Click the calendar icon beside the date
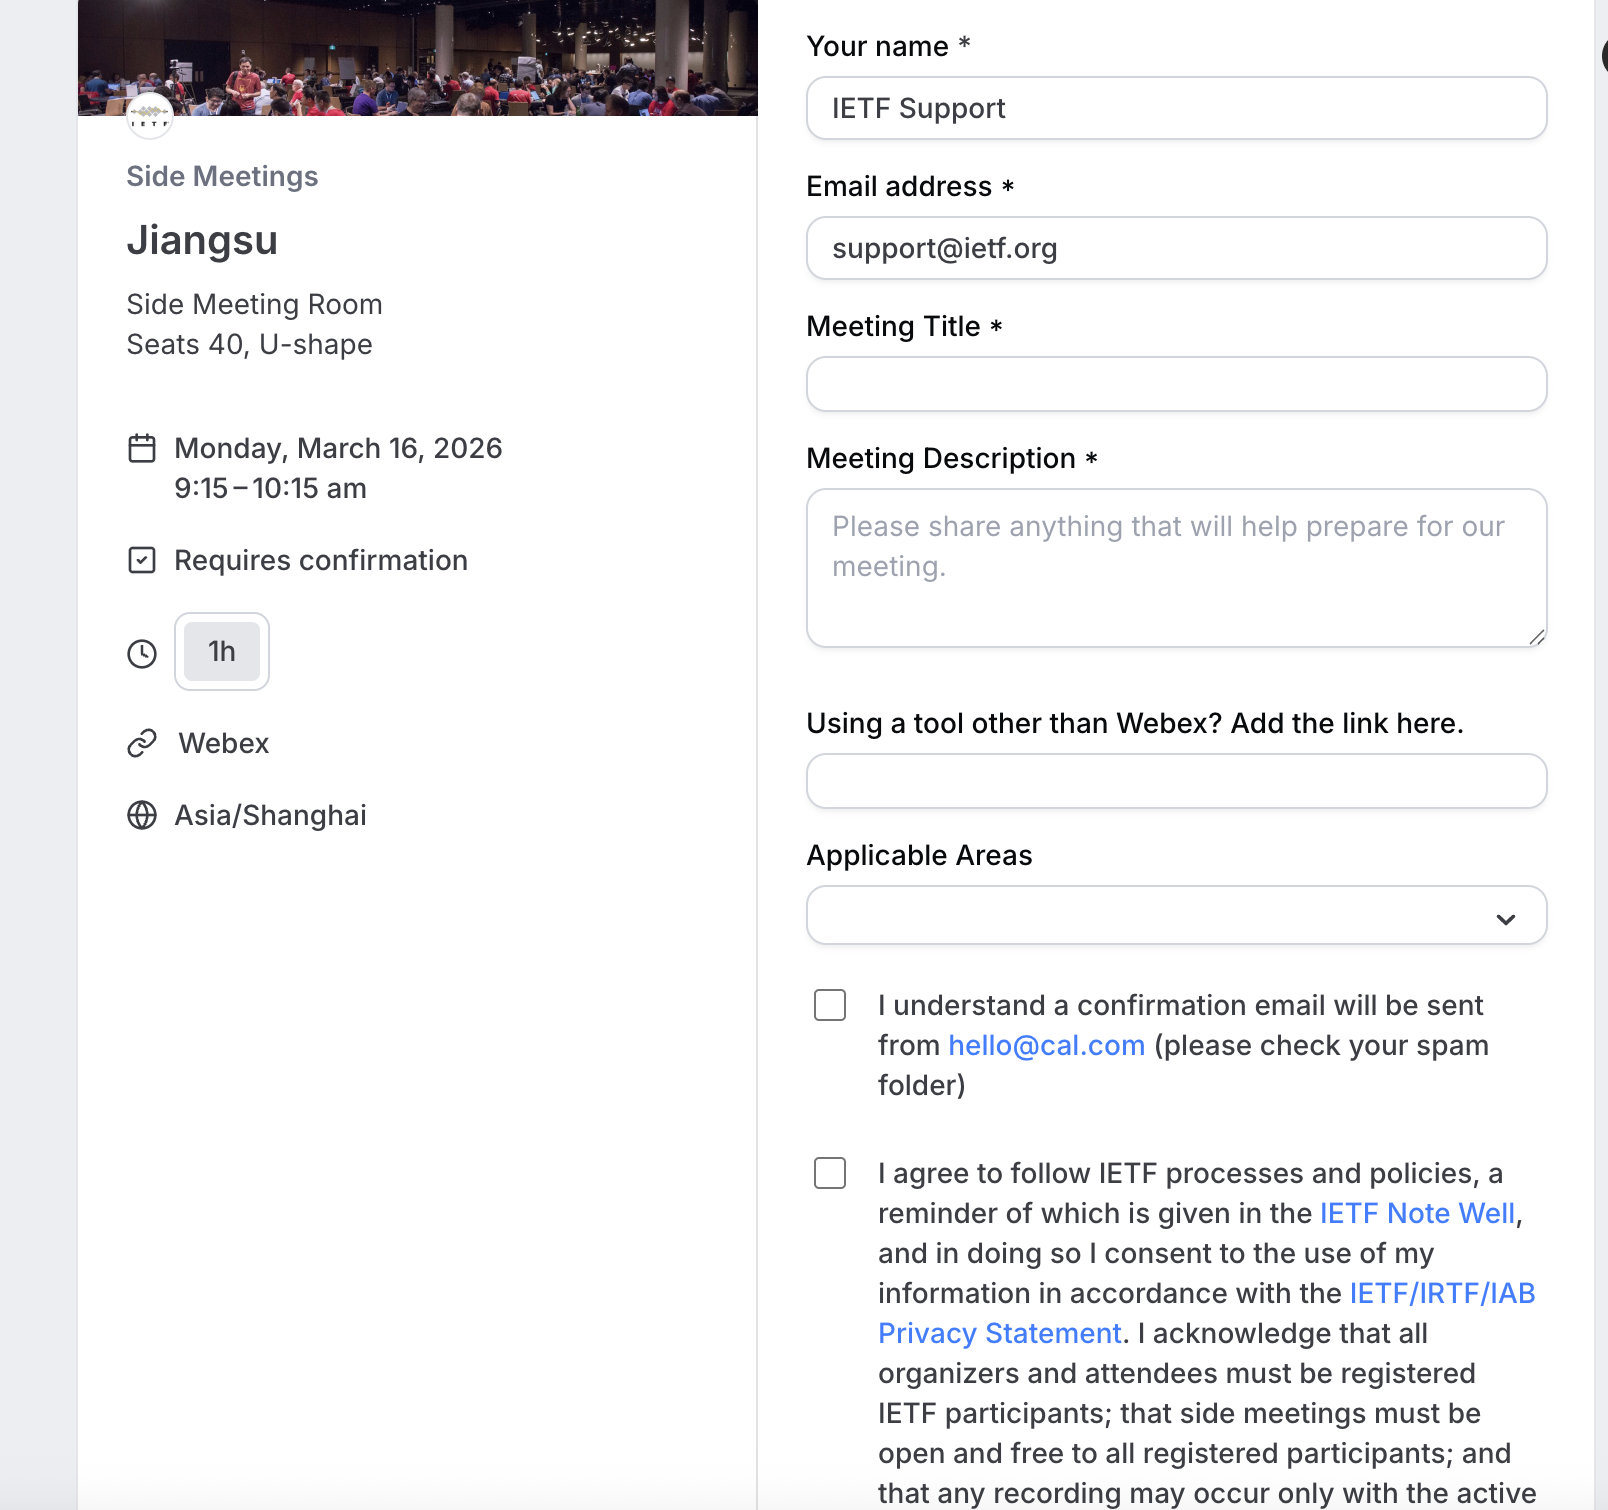 click(142, 448)
